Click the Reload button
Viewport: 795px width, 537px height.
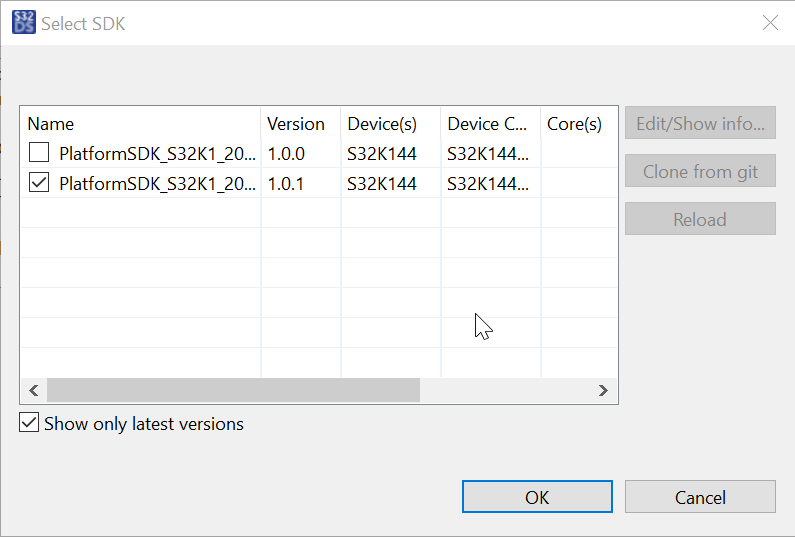(x=700, y=219)
